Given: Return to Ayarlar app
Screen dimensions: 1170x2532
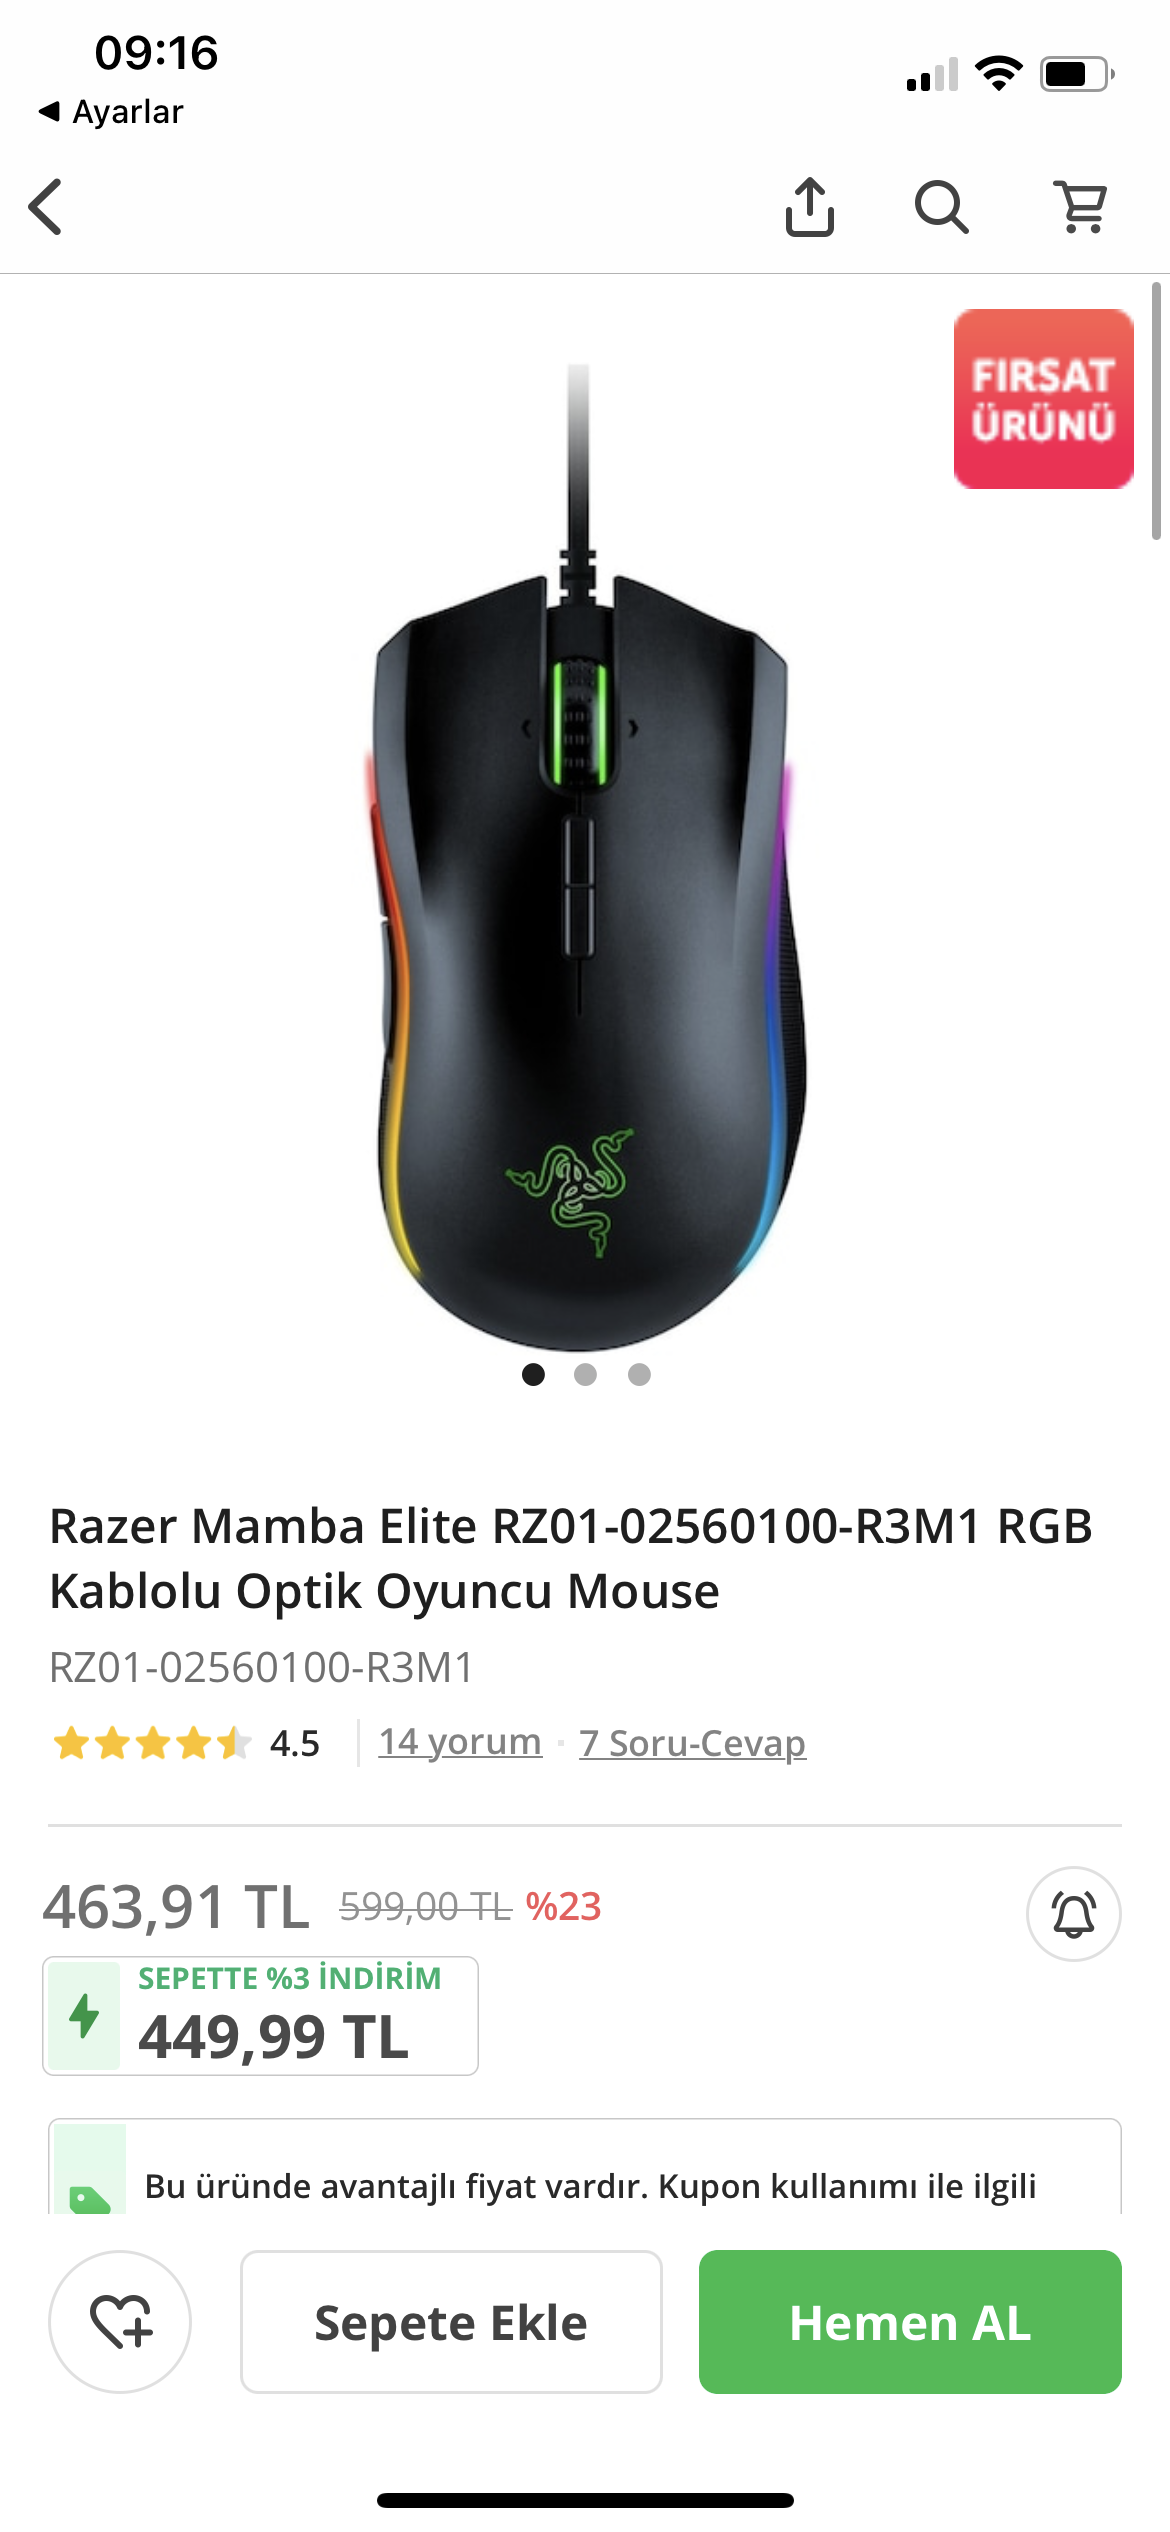Looking at the screenshot, I should coord(111,111).
